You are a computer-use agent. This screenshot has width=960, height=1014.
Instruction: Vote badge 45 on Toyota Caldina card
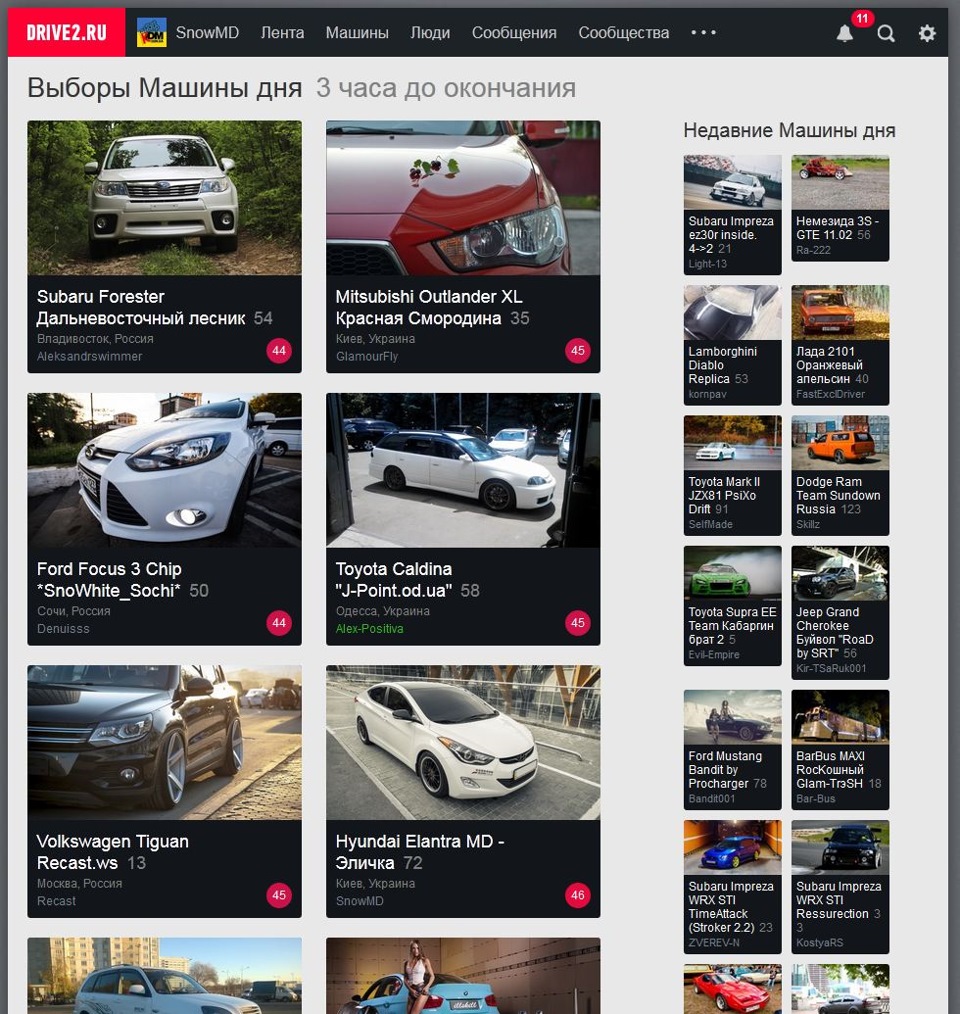point(578,623)
